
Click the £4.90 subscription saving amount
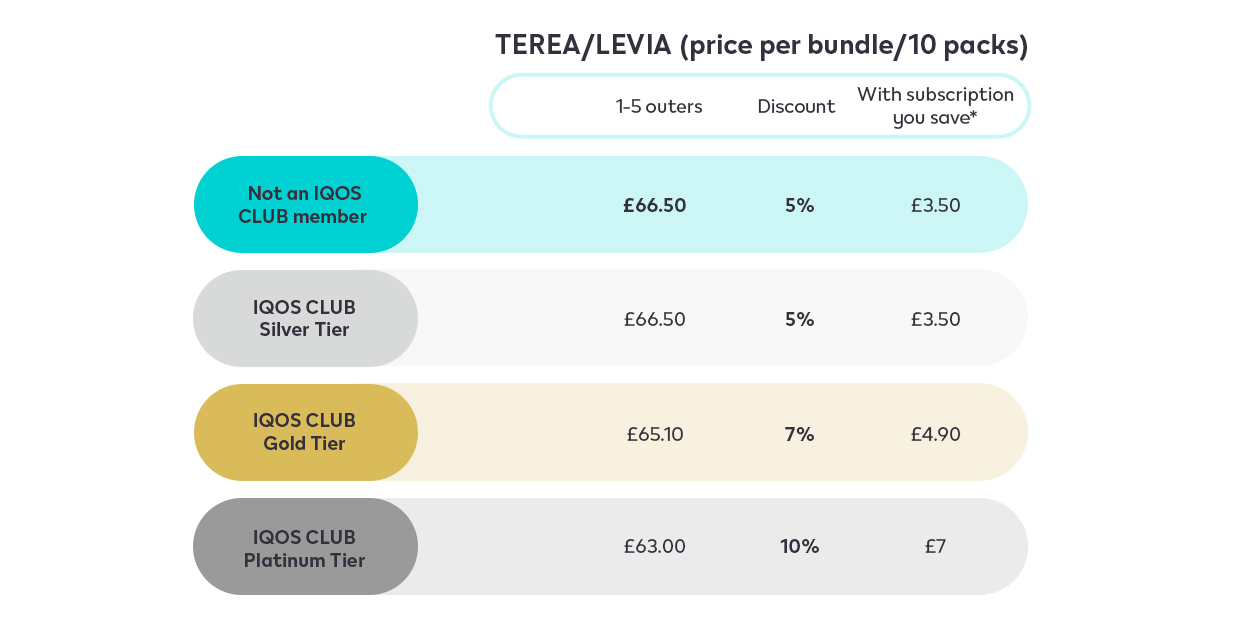point(935,435)
